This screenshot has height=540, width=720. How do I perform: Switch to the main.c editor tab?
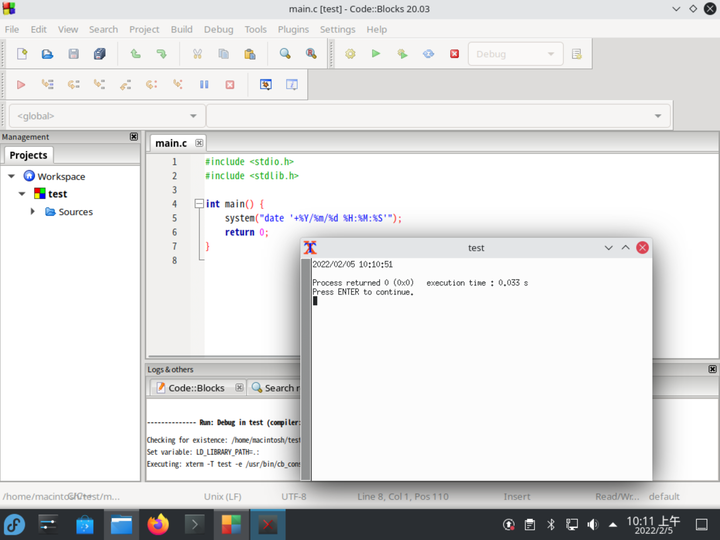pyautogui.click(x=171, y=143)
